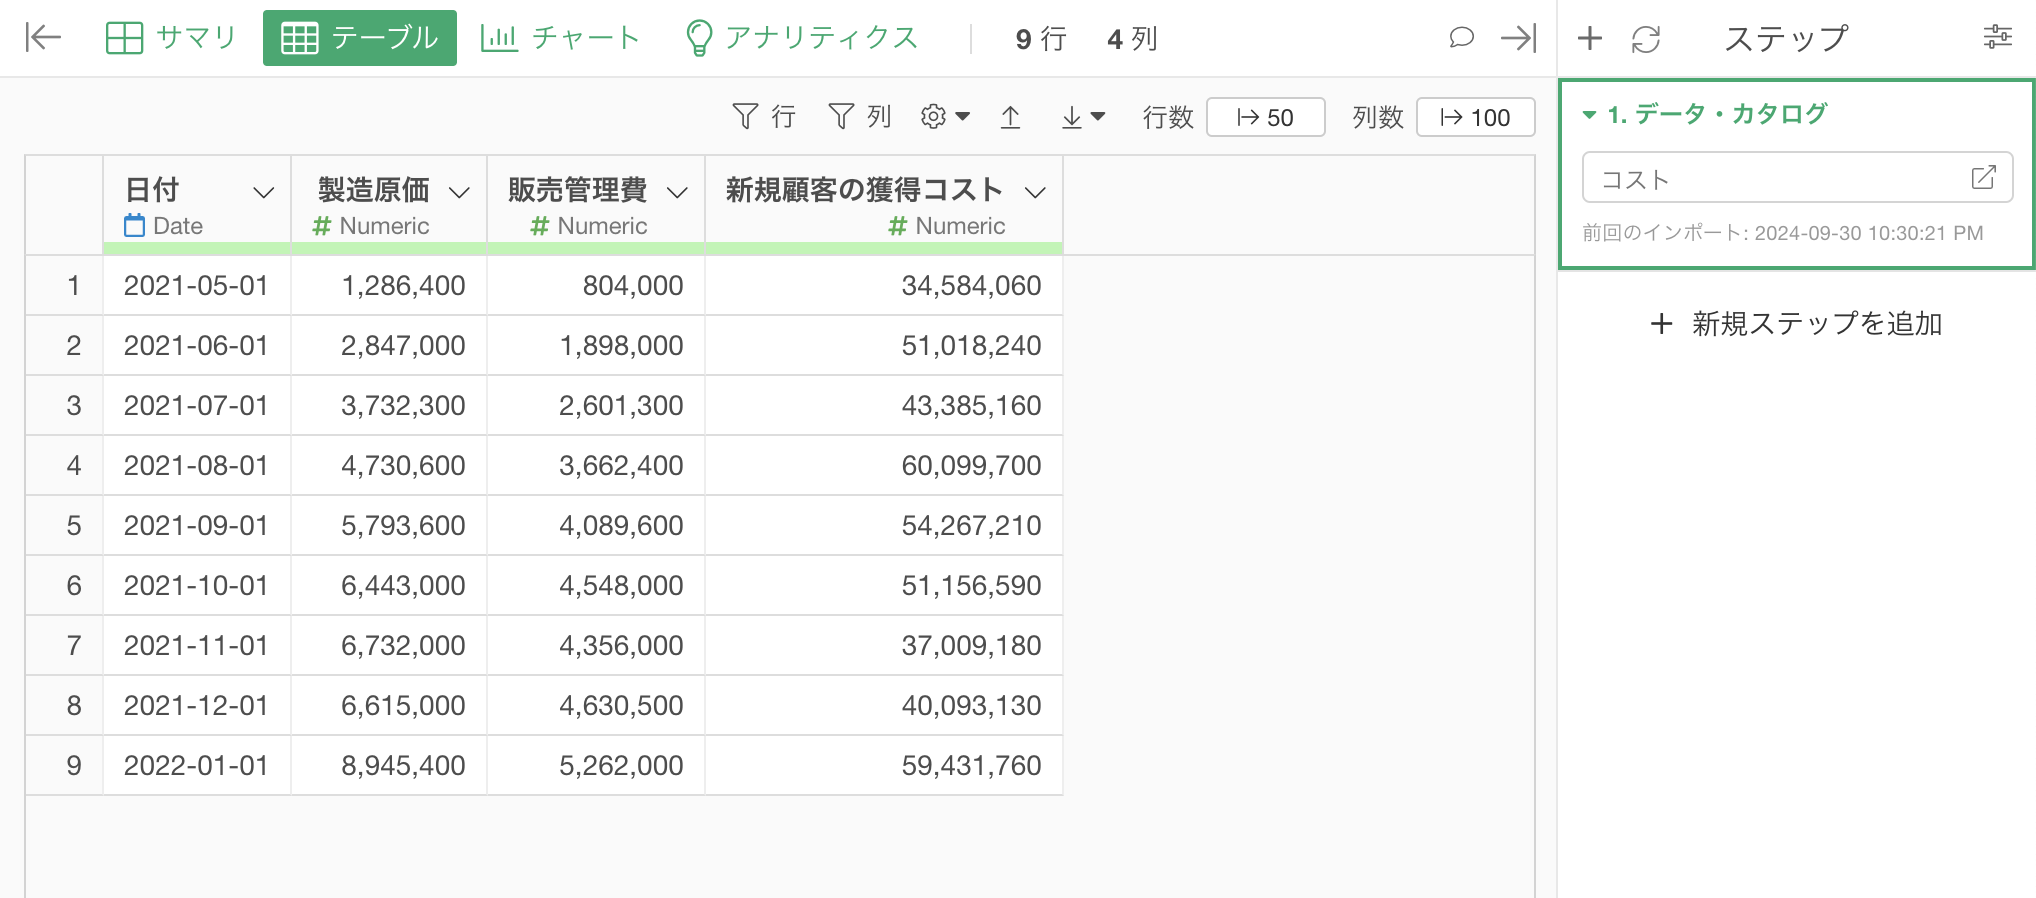Select the cell 4,356,000
Viewport: 2036px width, 898px height.
(596, 646)
